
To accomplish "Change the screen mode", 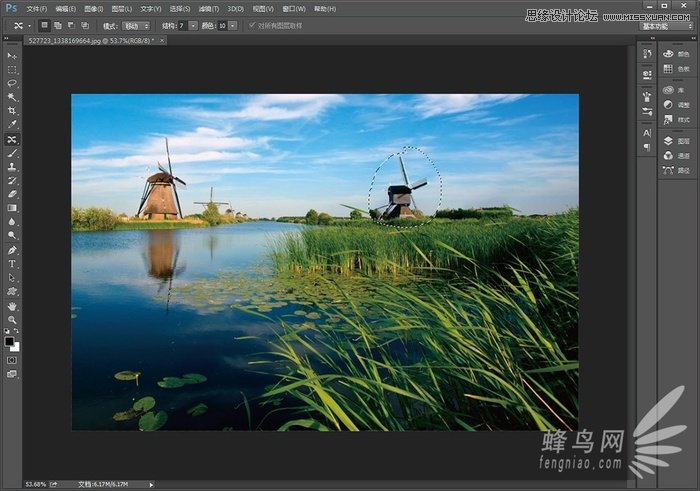I will point(12,374).
